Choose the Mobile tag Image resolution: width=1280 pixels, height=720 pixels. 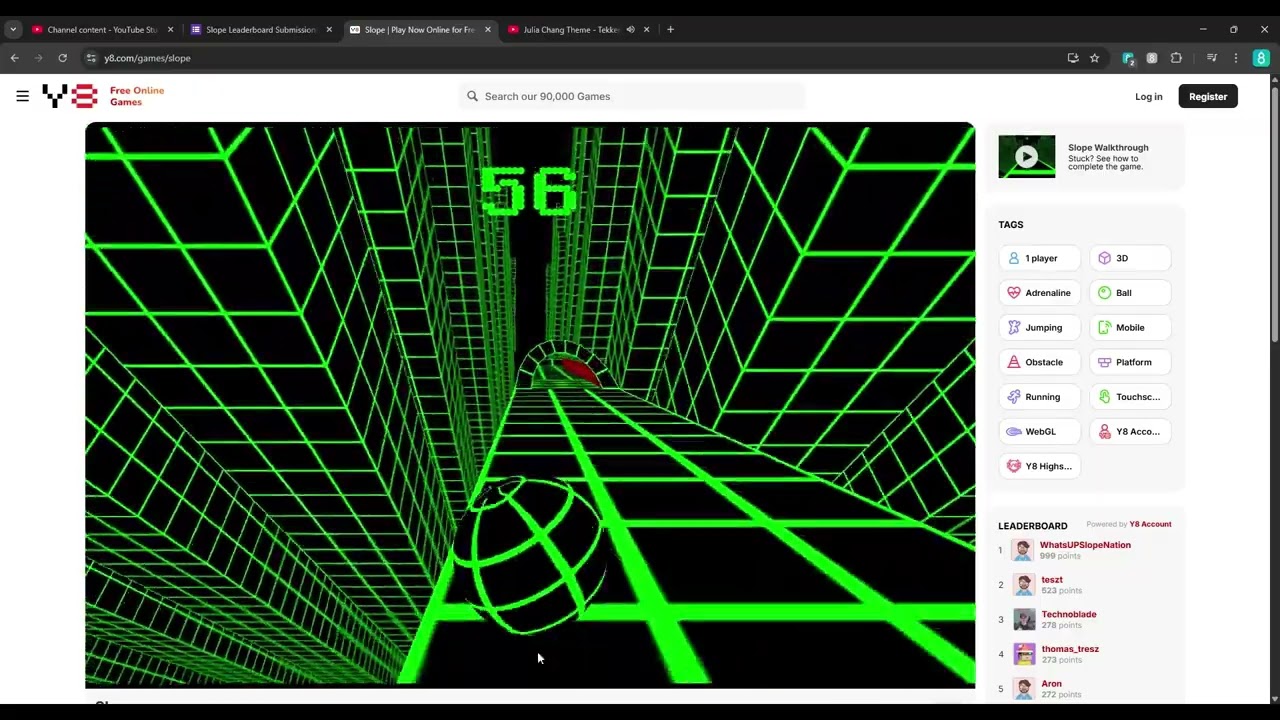[1130, 327]
